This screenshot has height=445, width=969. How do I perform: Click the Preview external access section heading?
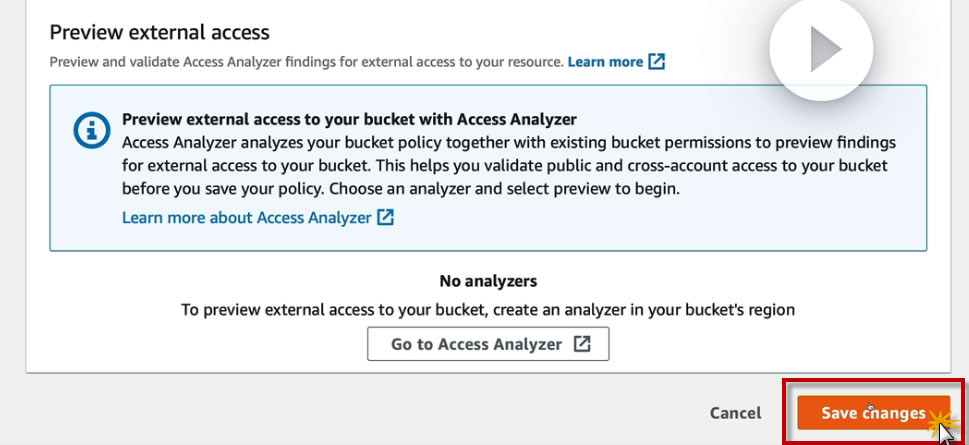click(x=159, y=32)
